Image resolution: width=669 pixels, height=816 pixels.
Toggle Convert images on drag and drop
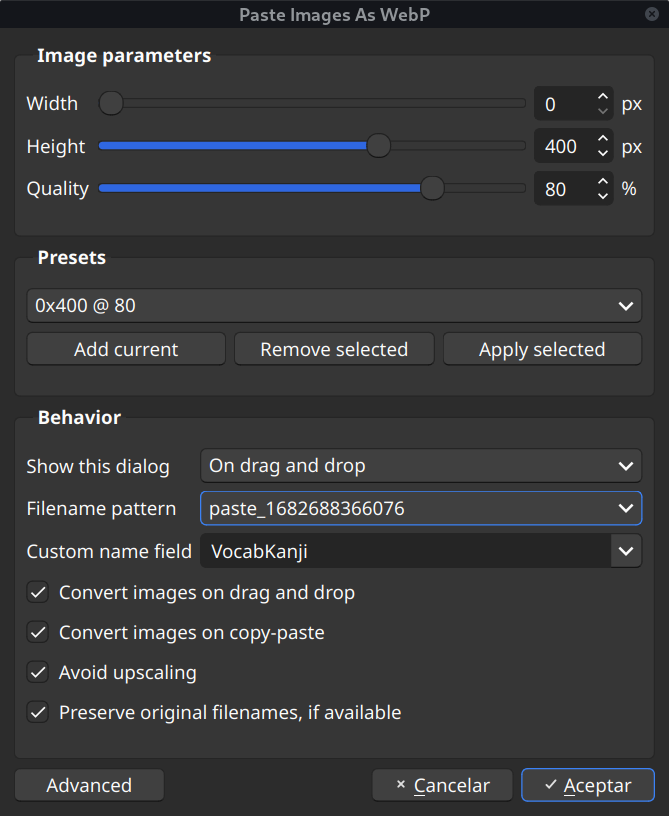point(38,593)
